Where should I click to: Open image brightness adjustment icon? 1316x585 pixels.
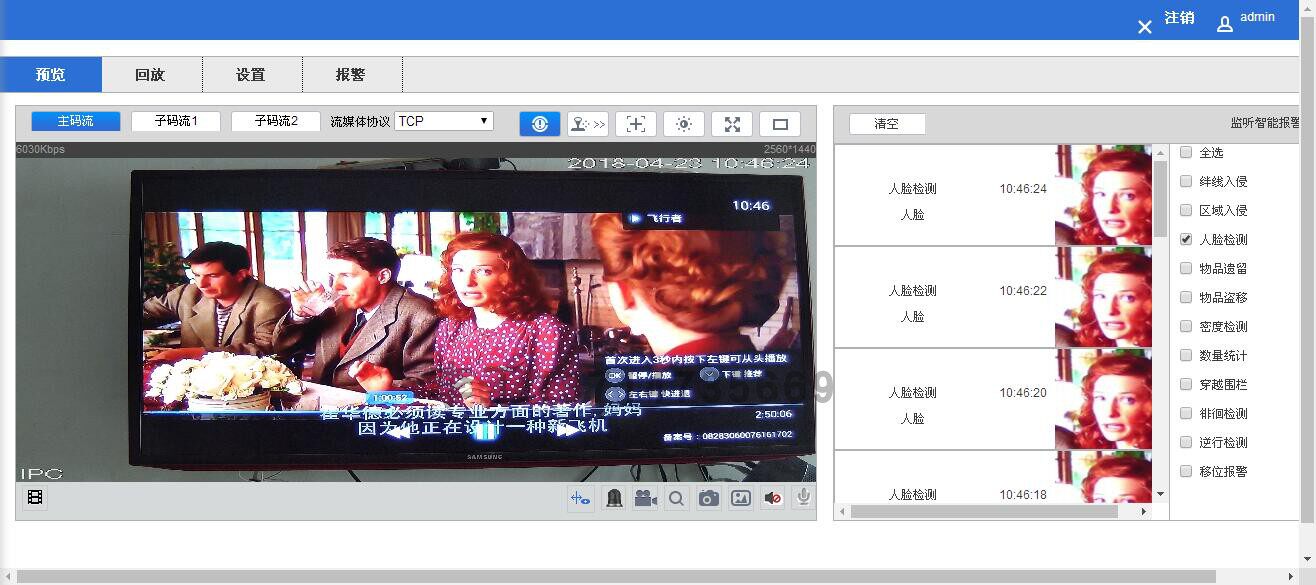coord(684,124)
